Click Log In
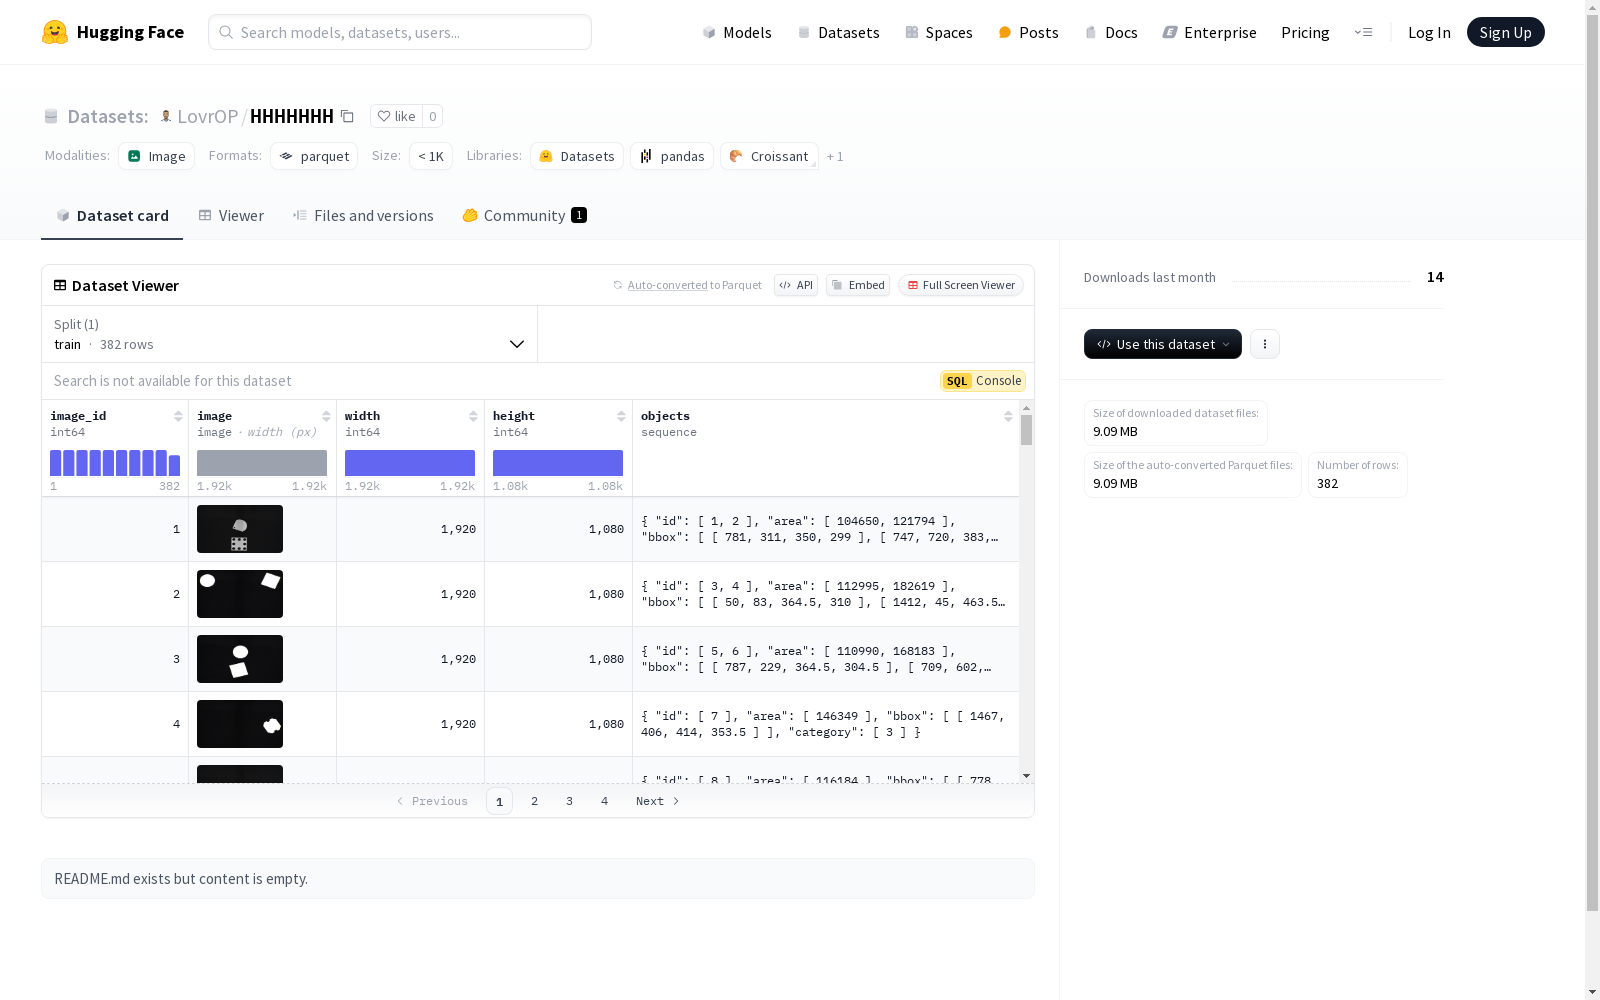 1429,32
